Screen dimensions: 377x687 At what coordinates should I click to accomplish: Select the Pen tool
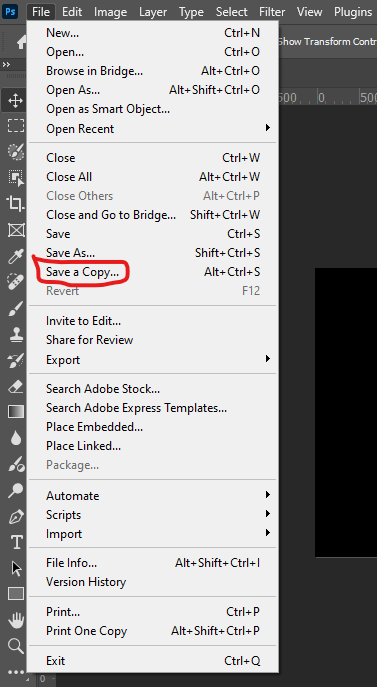[x=16, y=517]
